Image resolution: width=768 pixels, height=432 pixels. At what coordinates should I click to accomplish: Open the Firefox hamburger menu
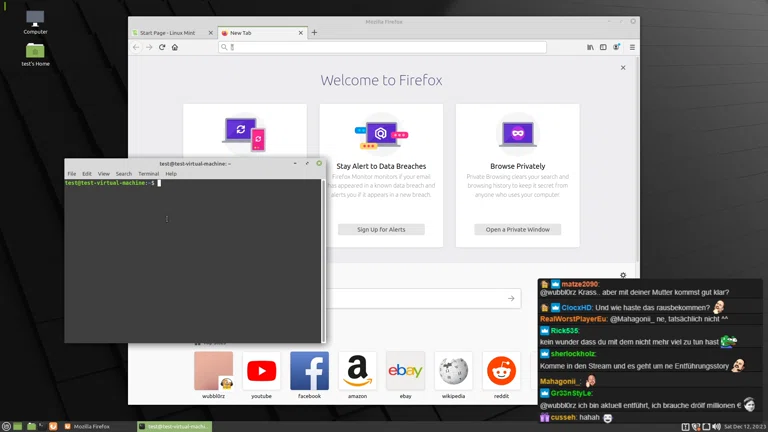[x=631, y=47]
